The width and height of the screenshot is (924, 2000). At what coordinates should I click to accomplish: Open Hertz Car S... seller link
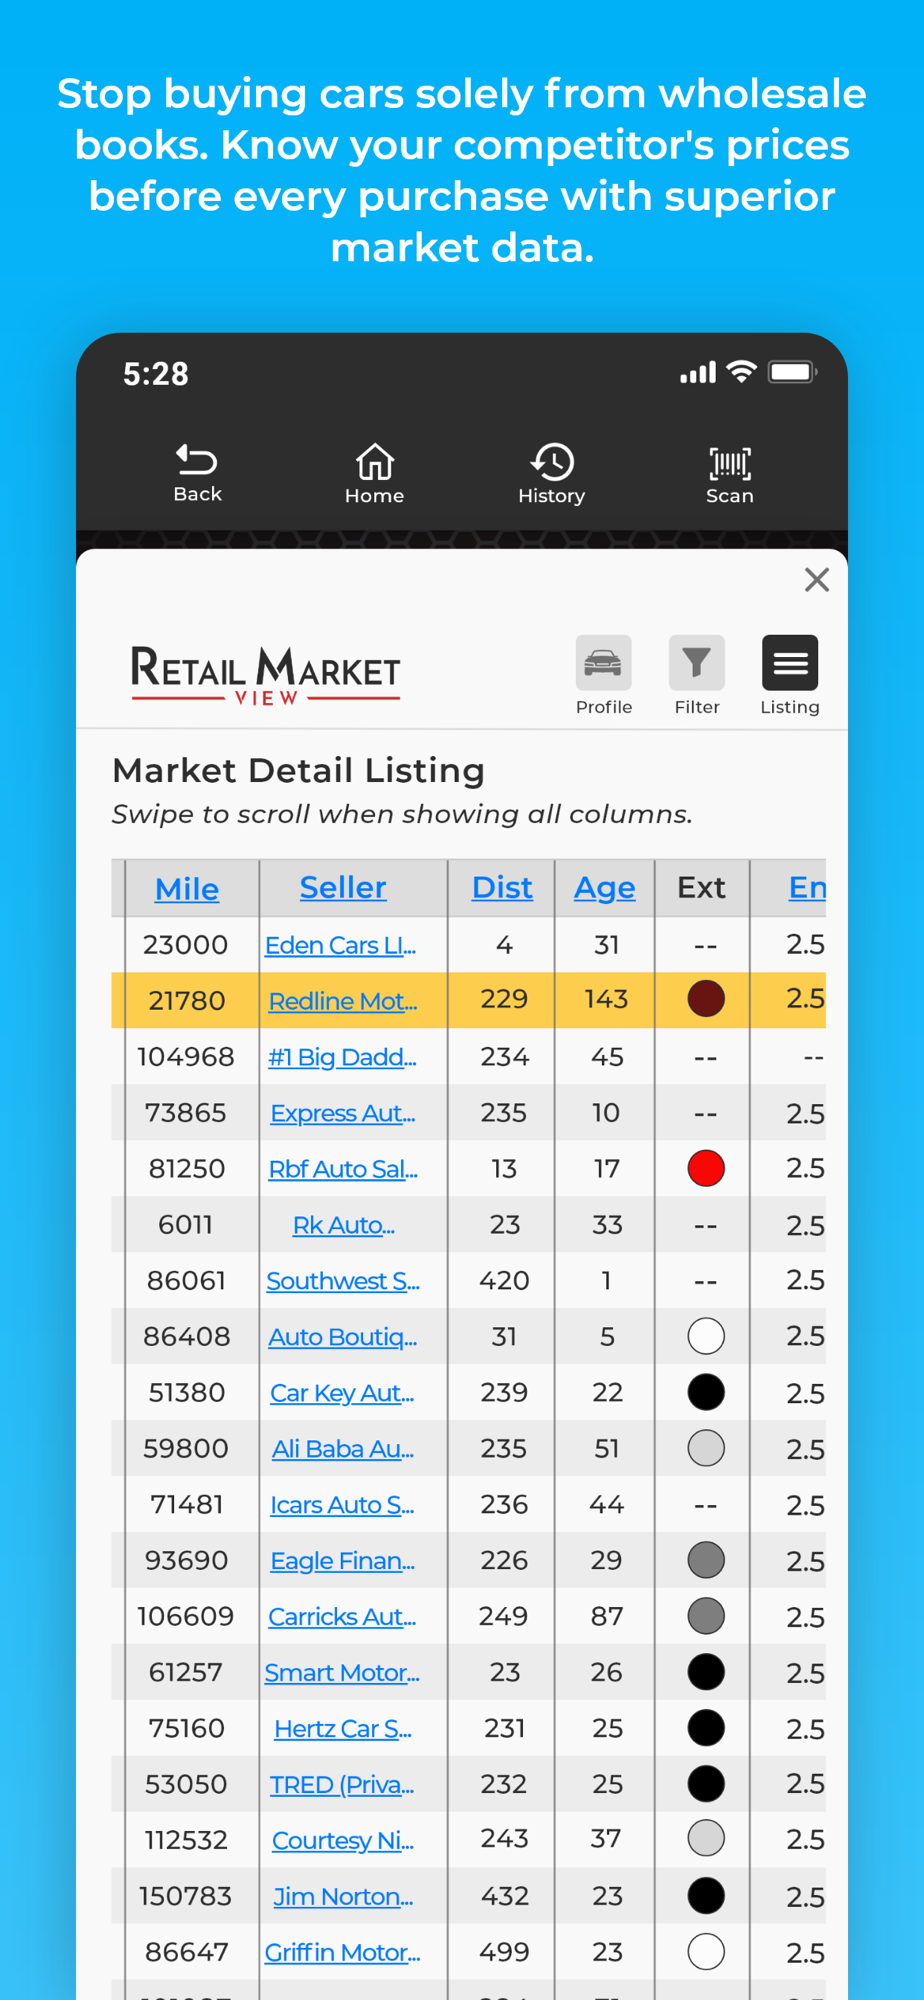(x=343, y=1729)
